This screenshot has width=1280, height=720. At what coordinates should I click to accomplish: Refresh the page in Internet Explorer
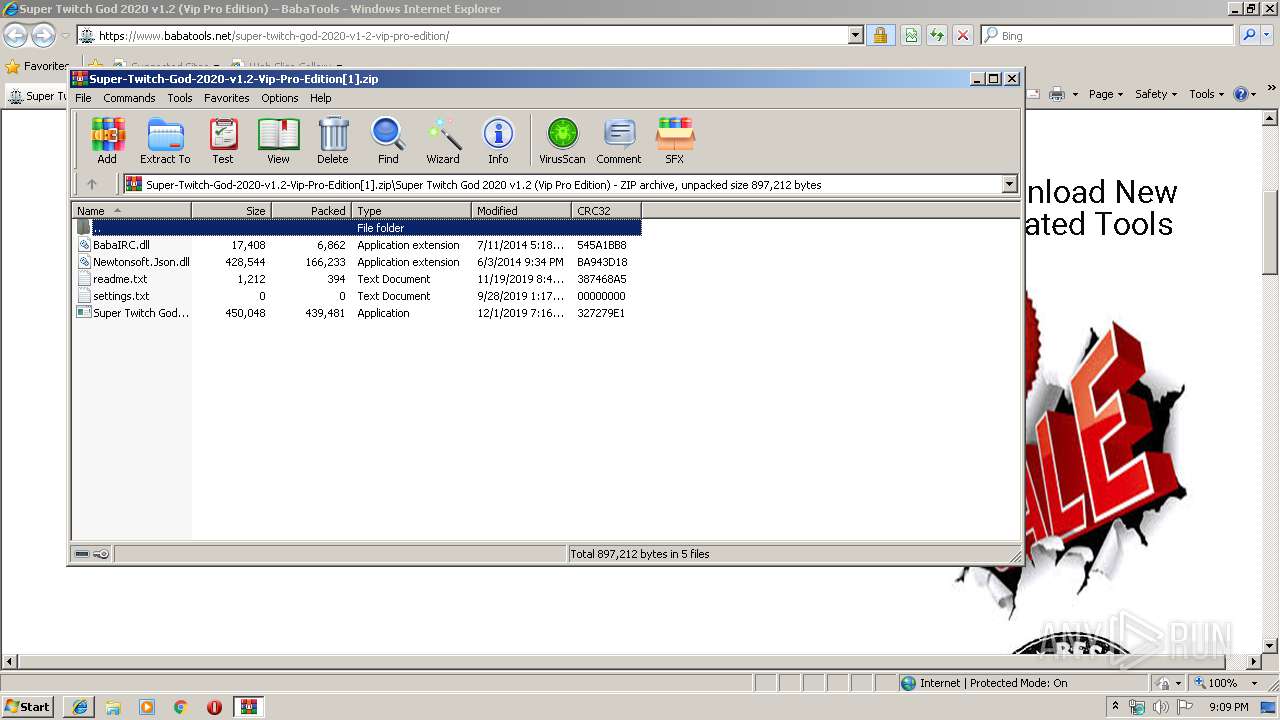937,35
